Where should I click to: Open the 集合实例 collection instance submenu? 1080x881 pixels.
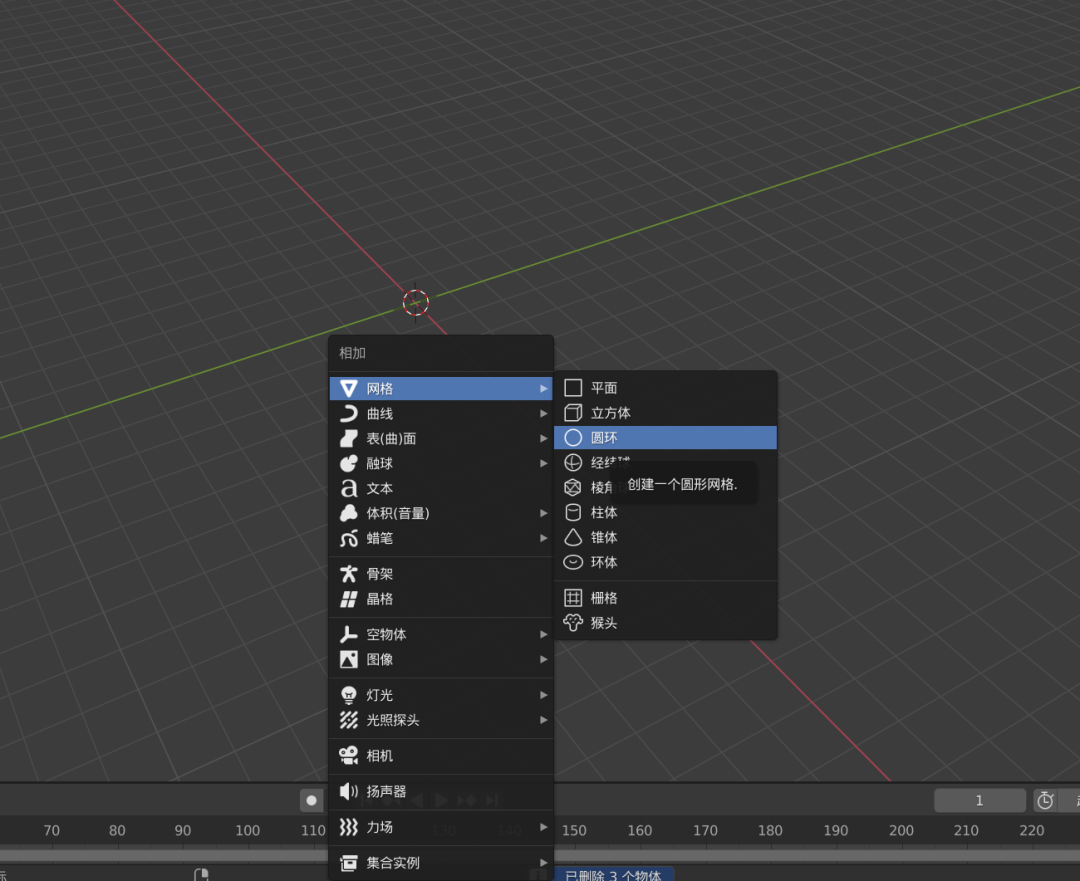[x=441, y=863]
